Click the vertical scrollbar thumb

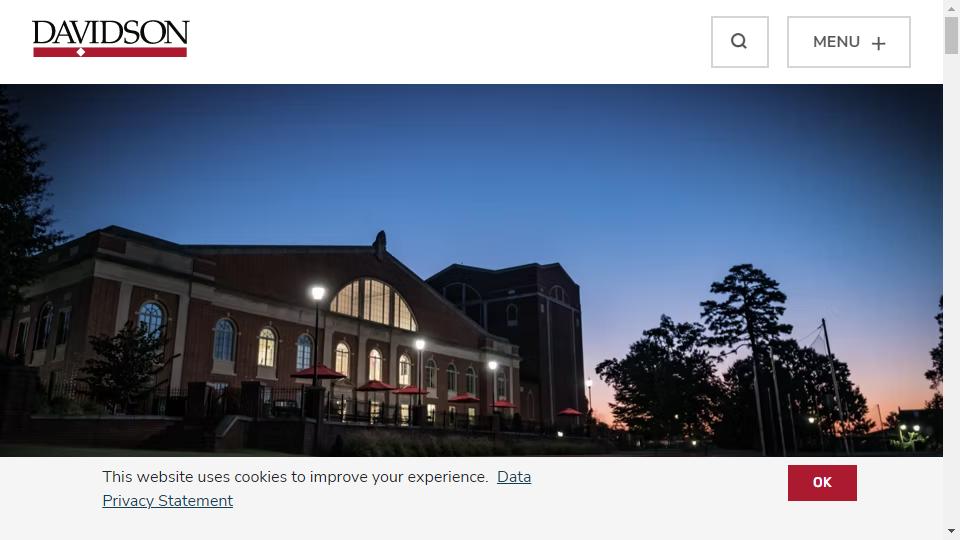pos(951,36)
